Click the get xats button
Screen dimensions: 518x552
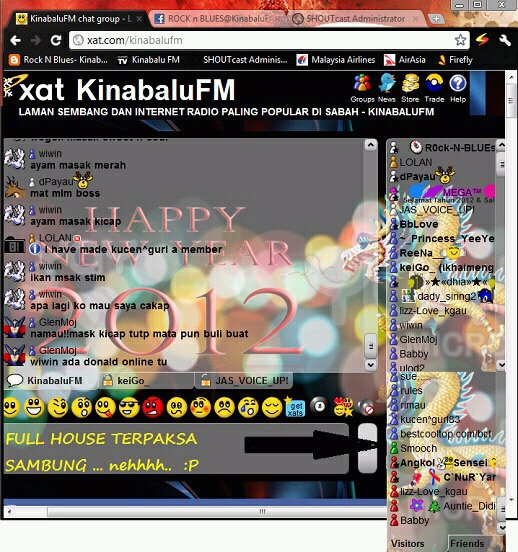coord(295,408)
